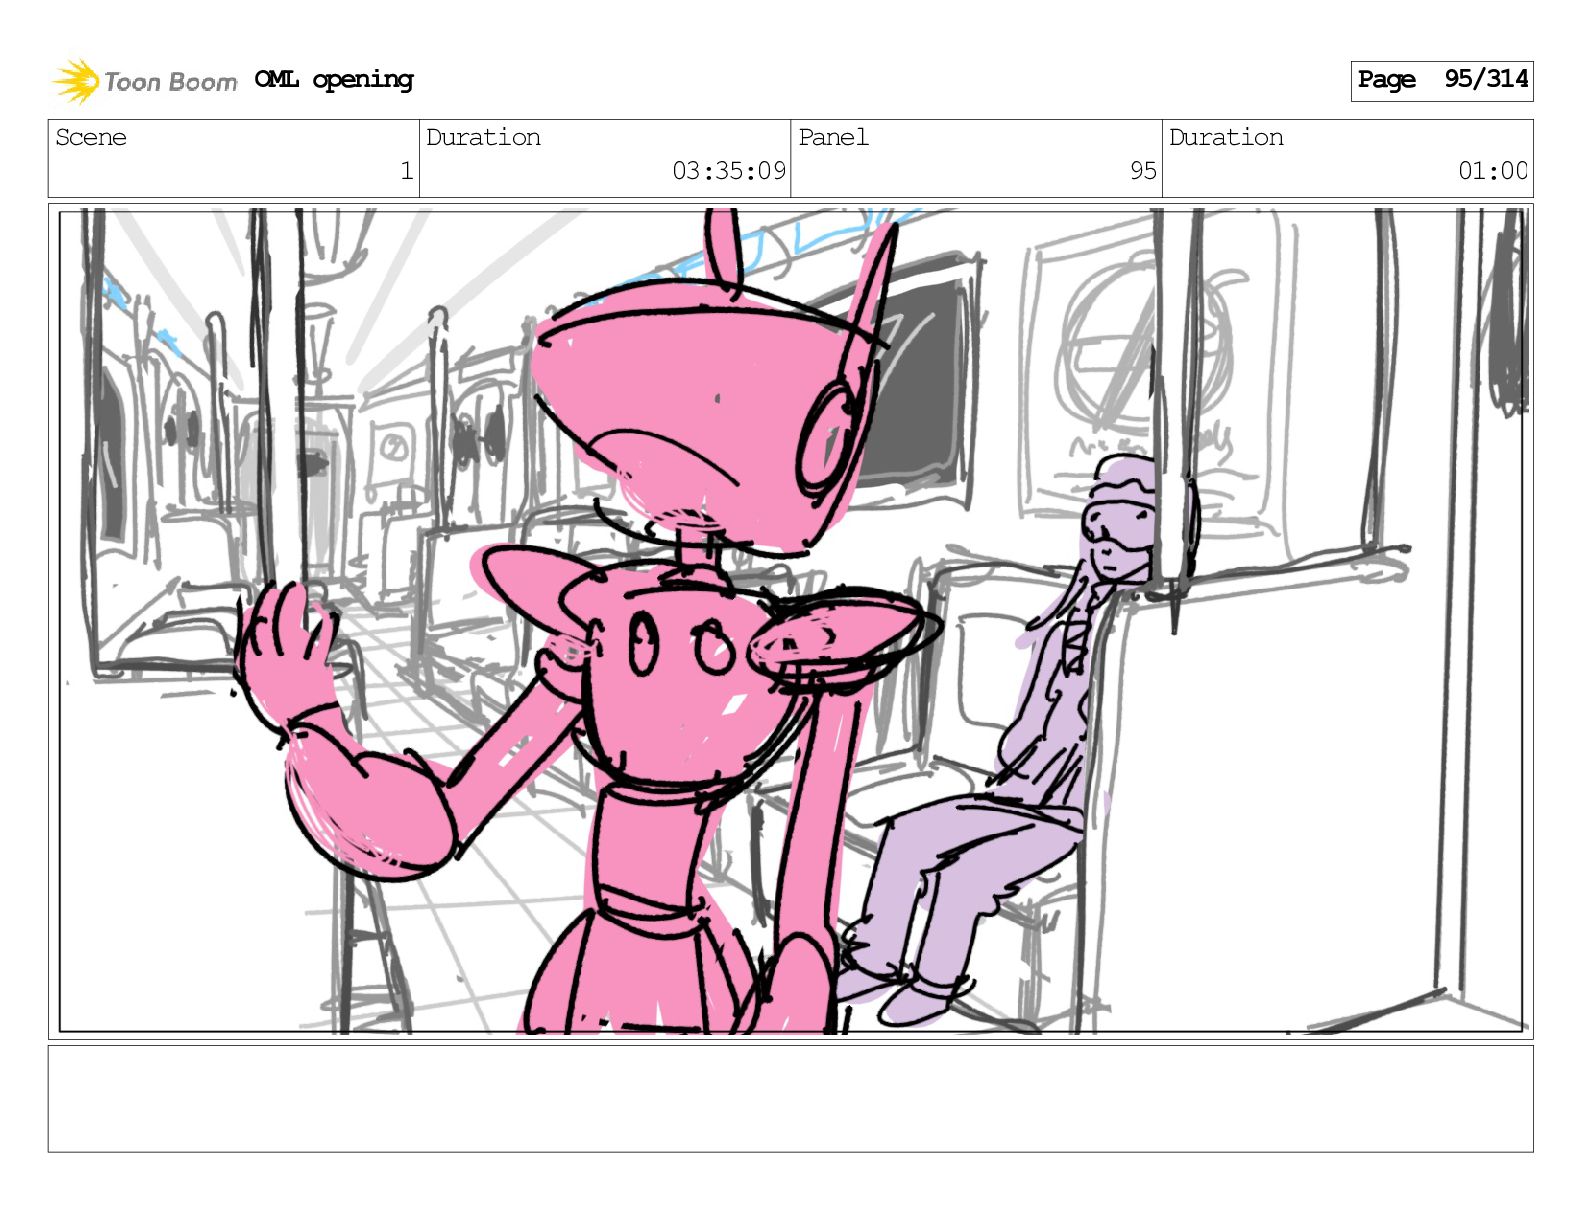Click the 'Page 95/314' indicator box
The width and height of the screenshot is (1584, 1224).
(x=1441, y=80)
